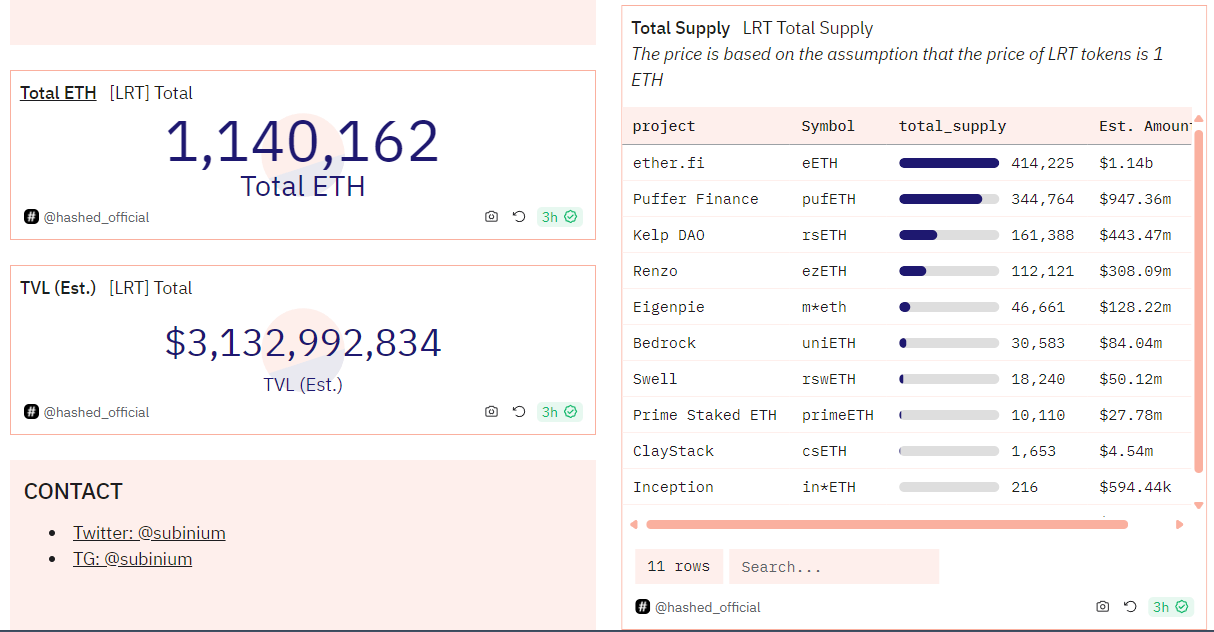This screenshot has height=632, width=1214.
Task: Click the table's vertical scrollbar thumb
Action: point(1198,301)
